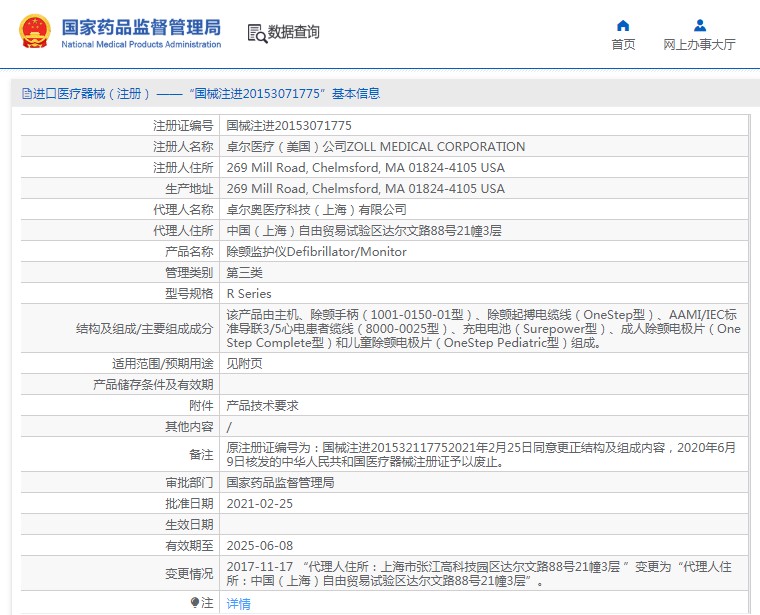The height and width of the screenshot is (615, 760).
Task: Click the expiry date 2025-06-08
Action: click(x=260, y=545)
